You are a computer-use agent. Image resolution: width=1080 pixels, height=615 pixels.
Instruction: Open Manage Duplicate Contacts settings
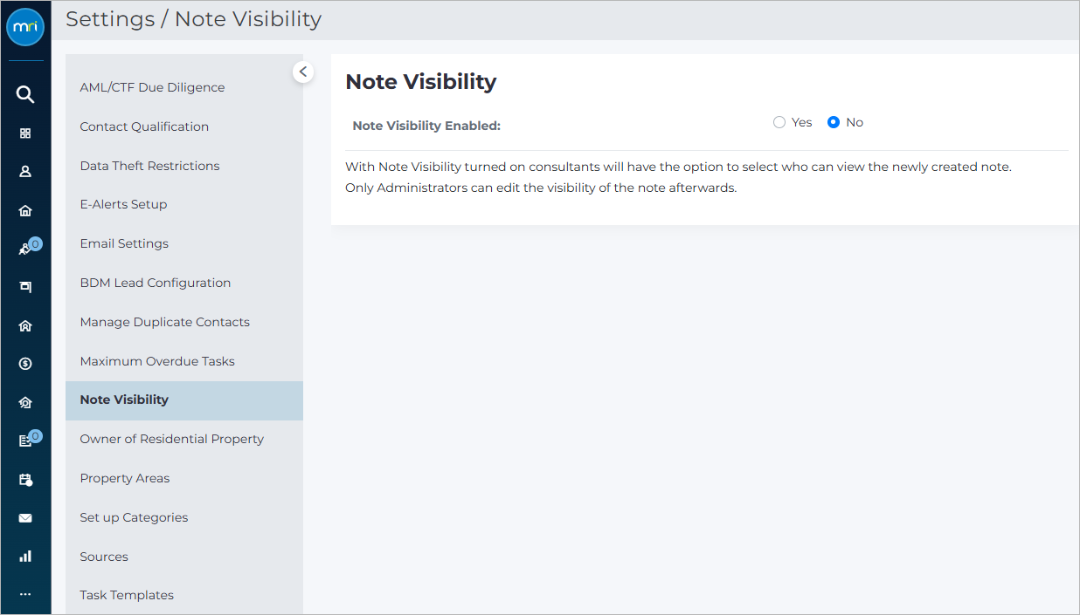165,322
